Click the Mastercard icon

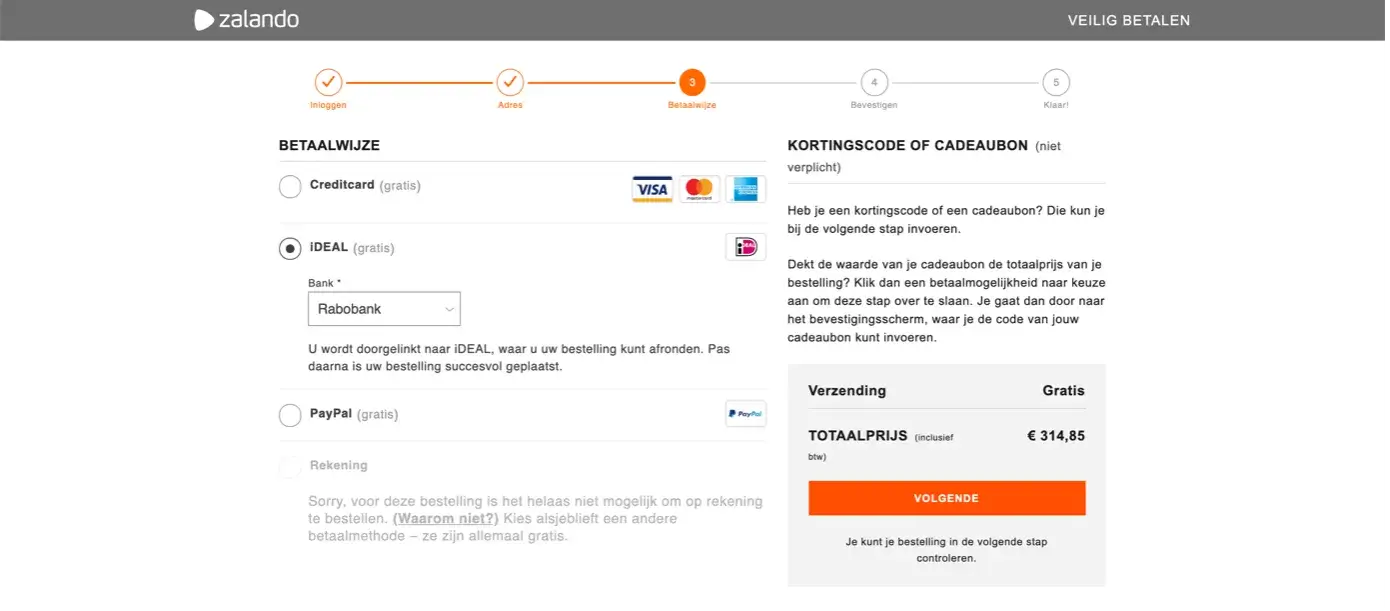tap(699, 189)
